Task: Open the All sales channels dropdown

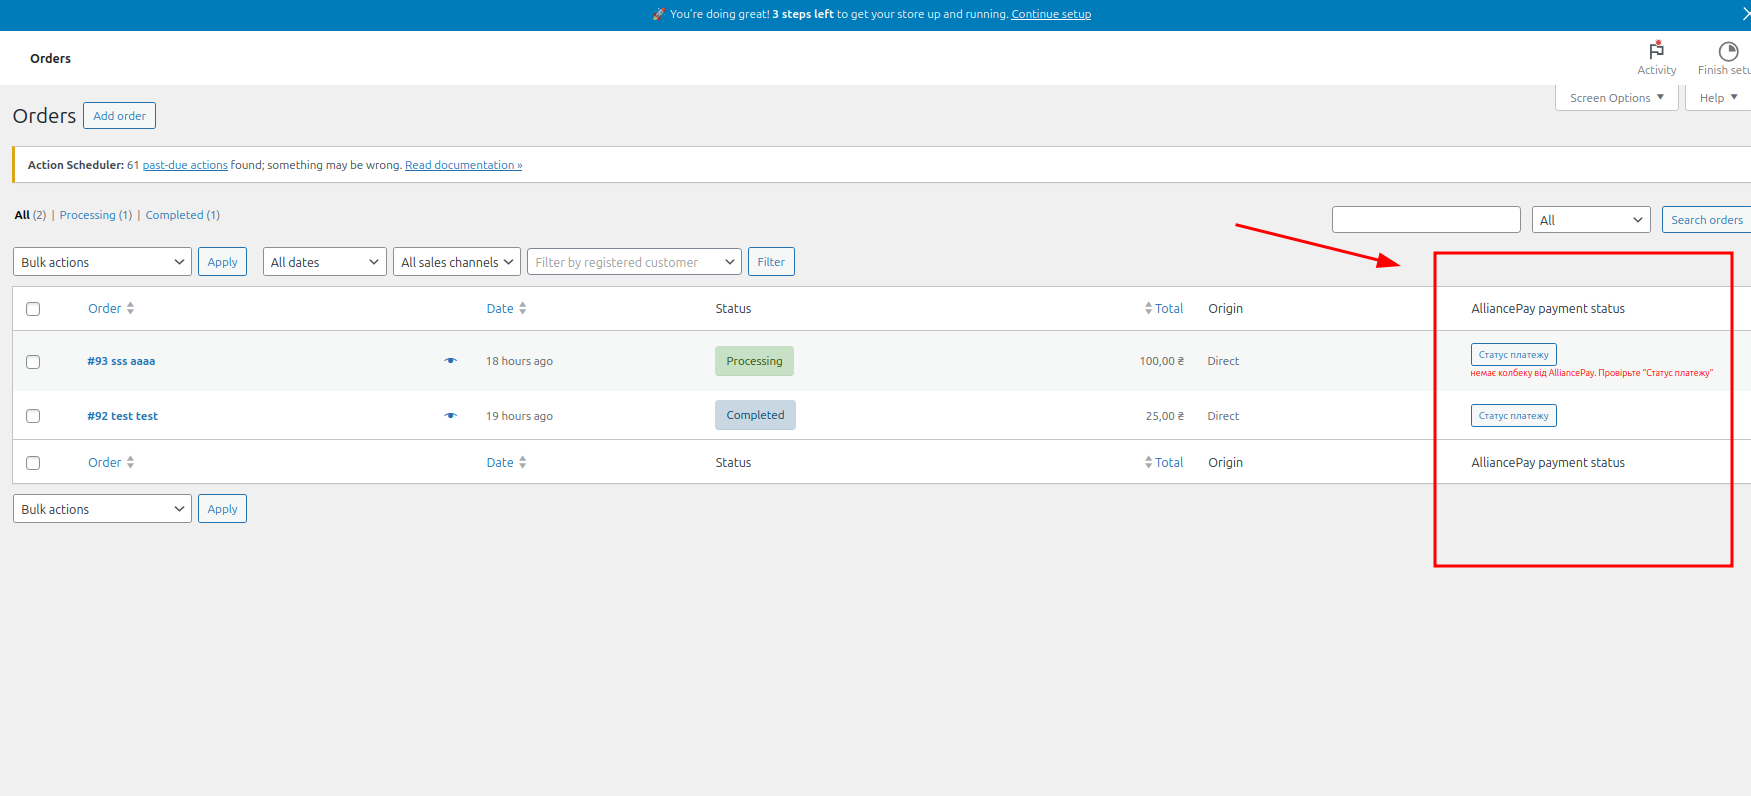Action: tap(456, 262)
